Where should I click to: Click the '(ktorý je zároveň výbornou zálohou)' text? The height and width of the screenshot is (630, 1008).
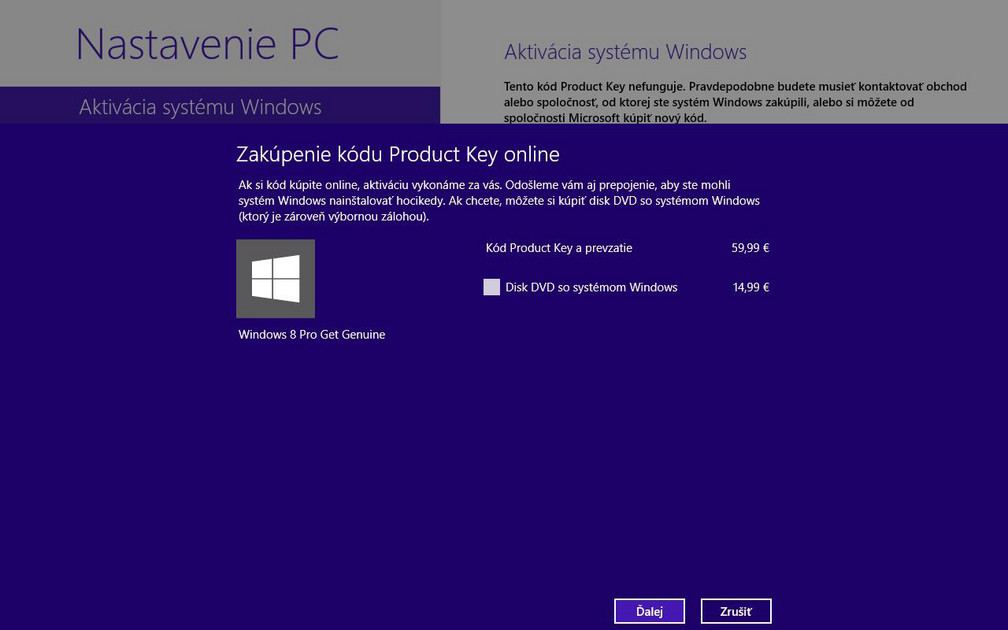click(333, 216)
